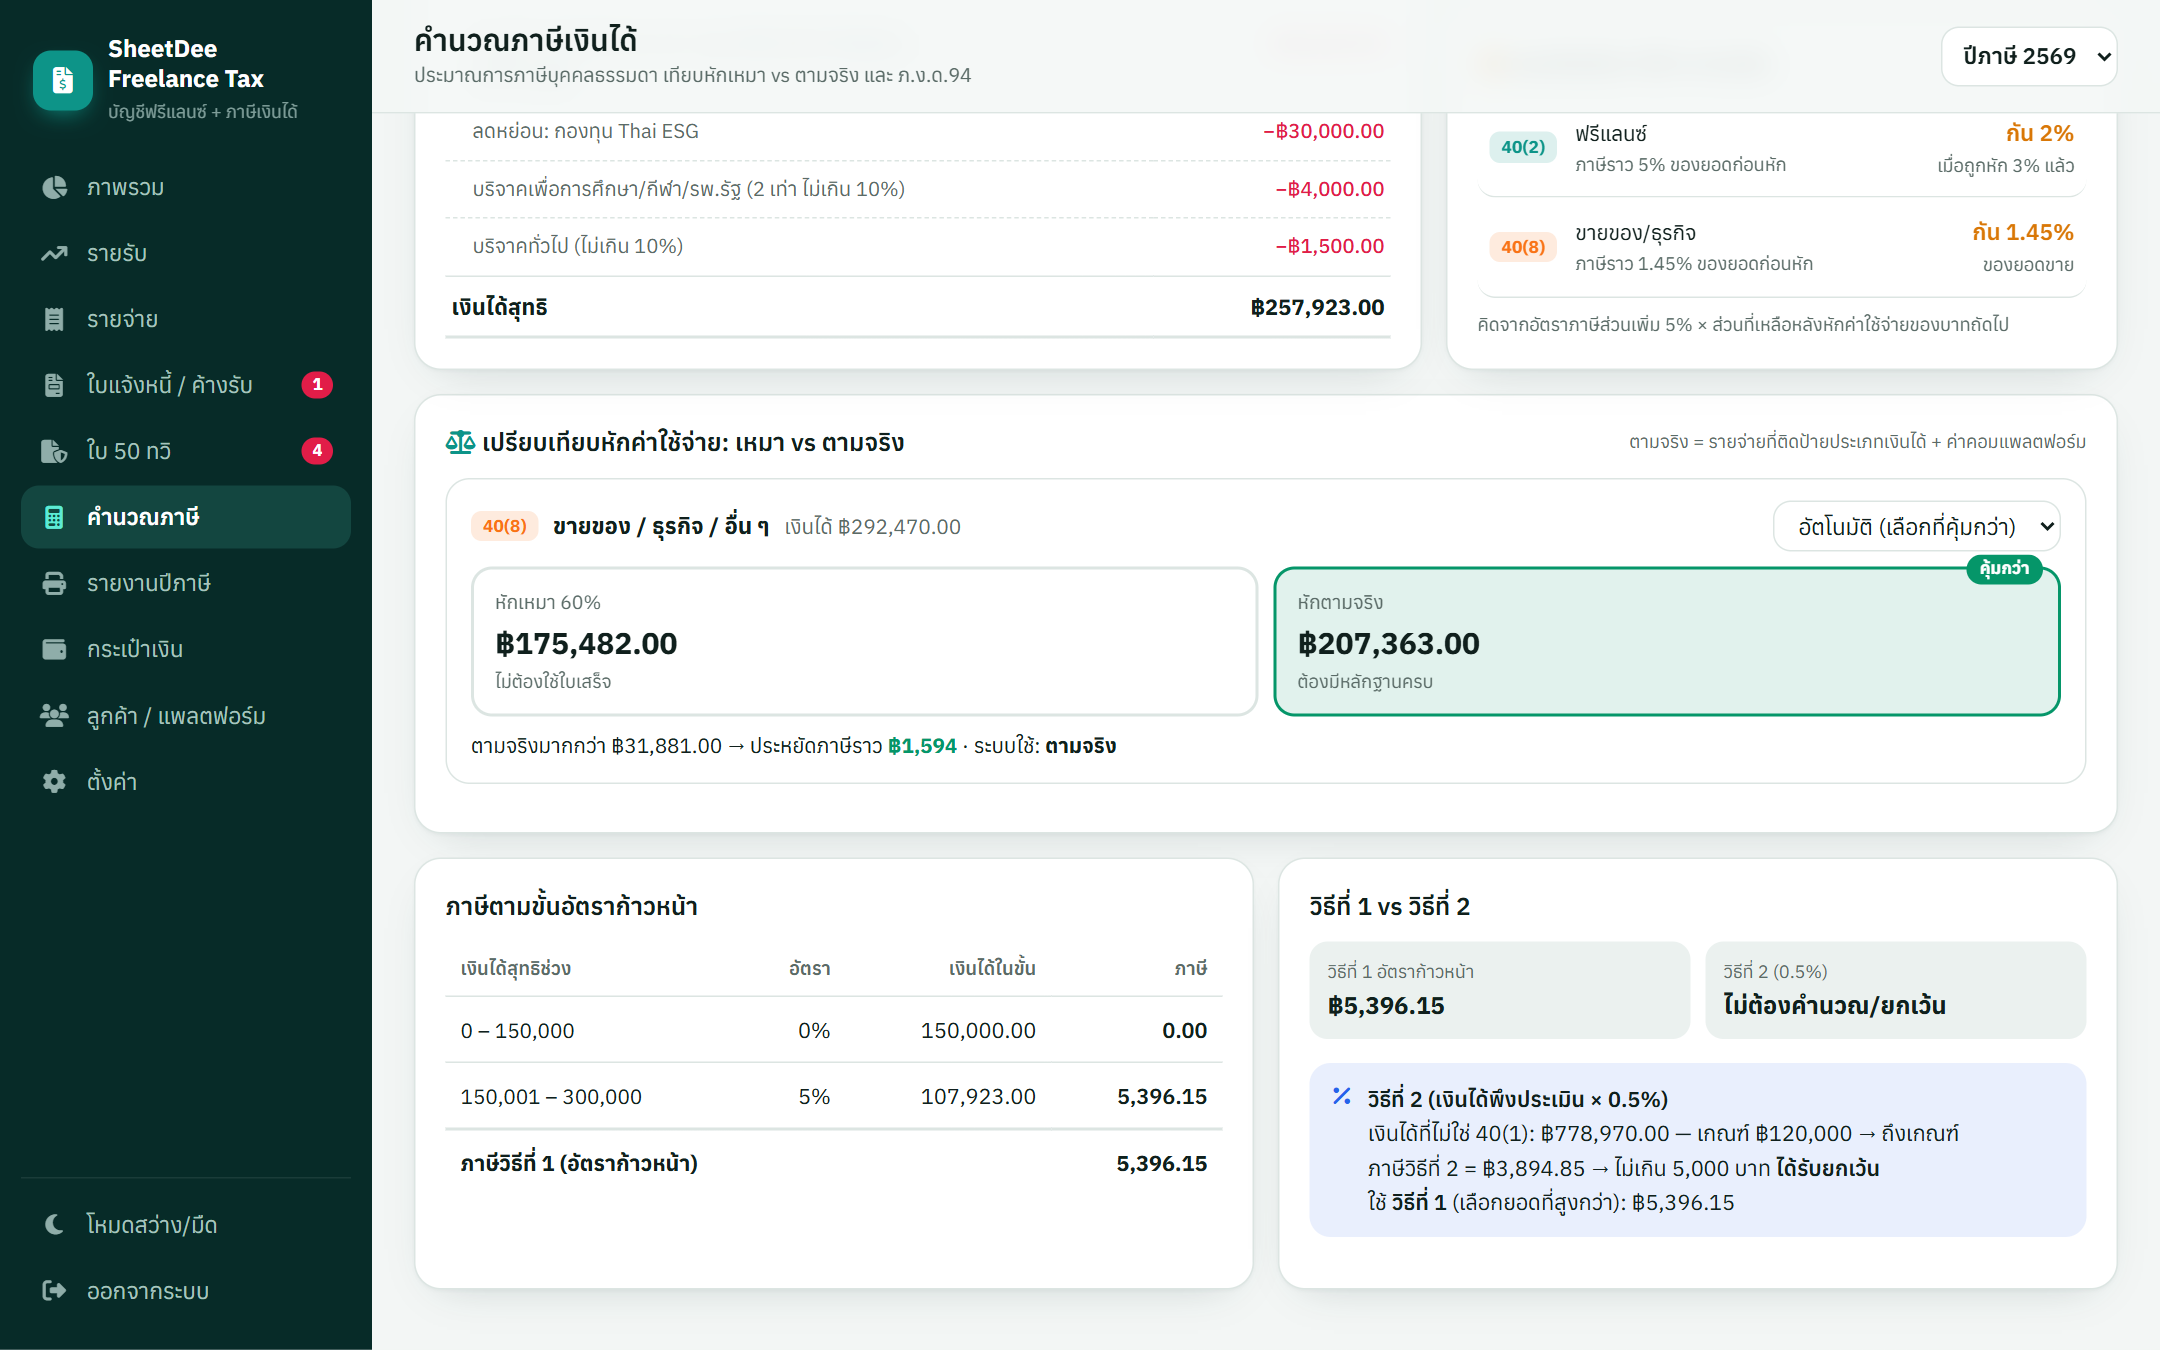
Task: Open the รายจ่าย menu item
Action: (186, 319)
